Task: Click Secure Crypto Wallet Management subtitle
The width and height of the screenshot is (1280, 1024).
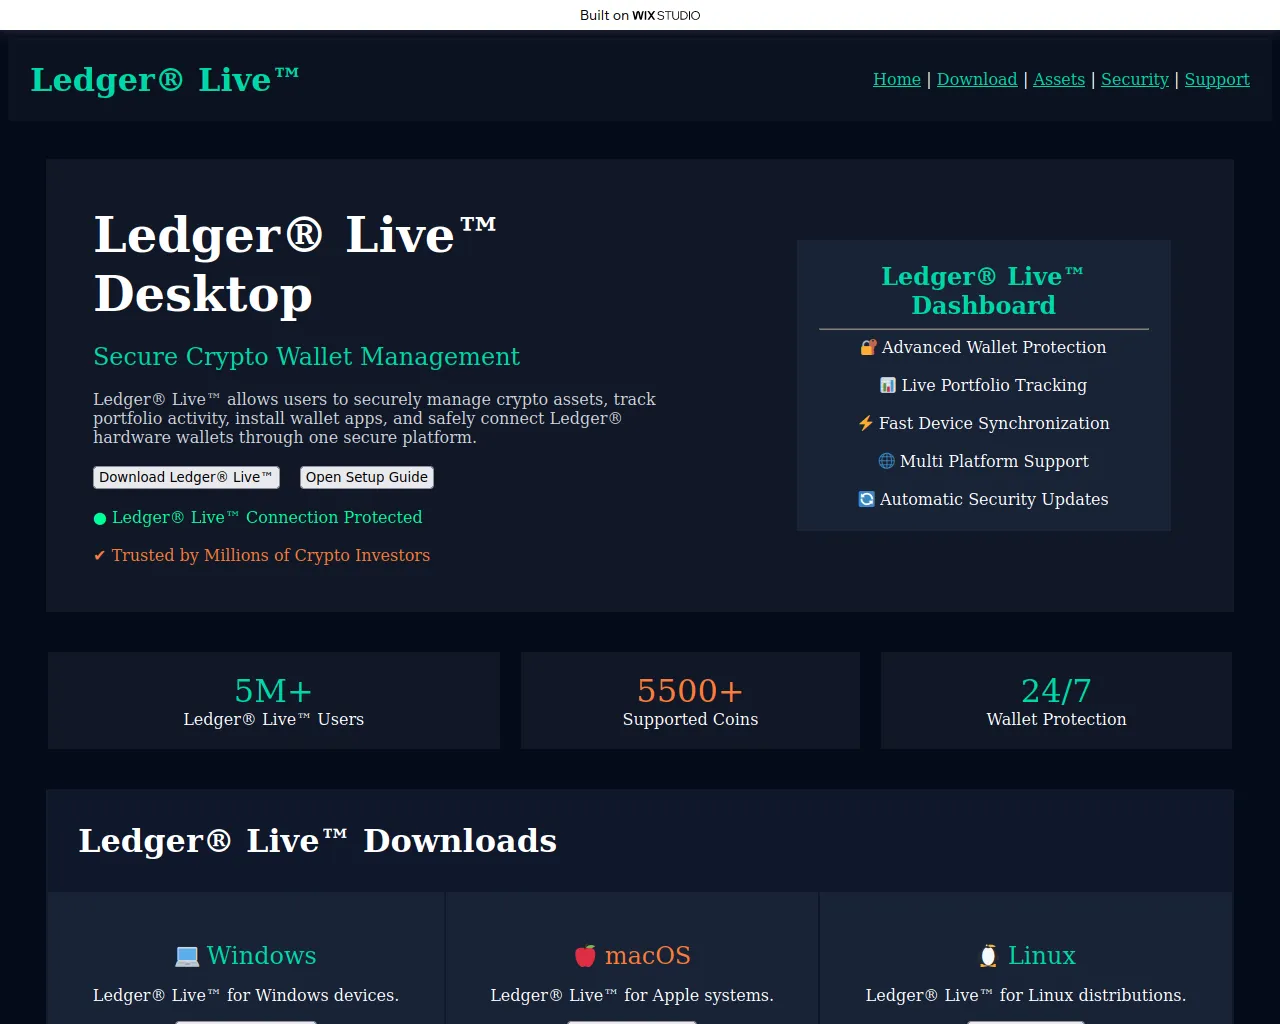Action: [307, 357]
